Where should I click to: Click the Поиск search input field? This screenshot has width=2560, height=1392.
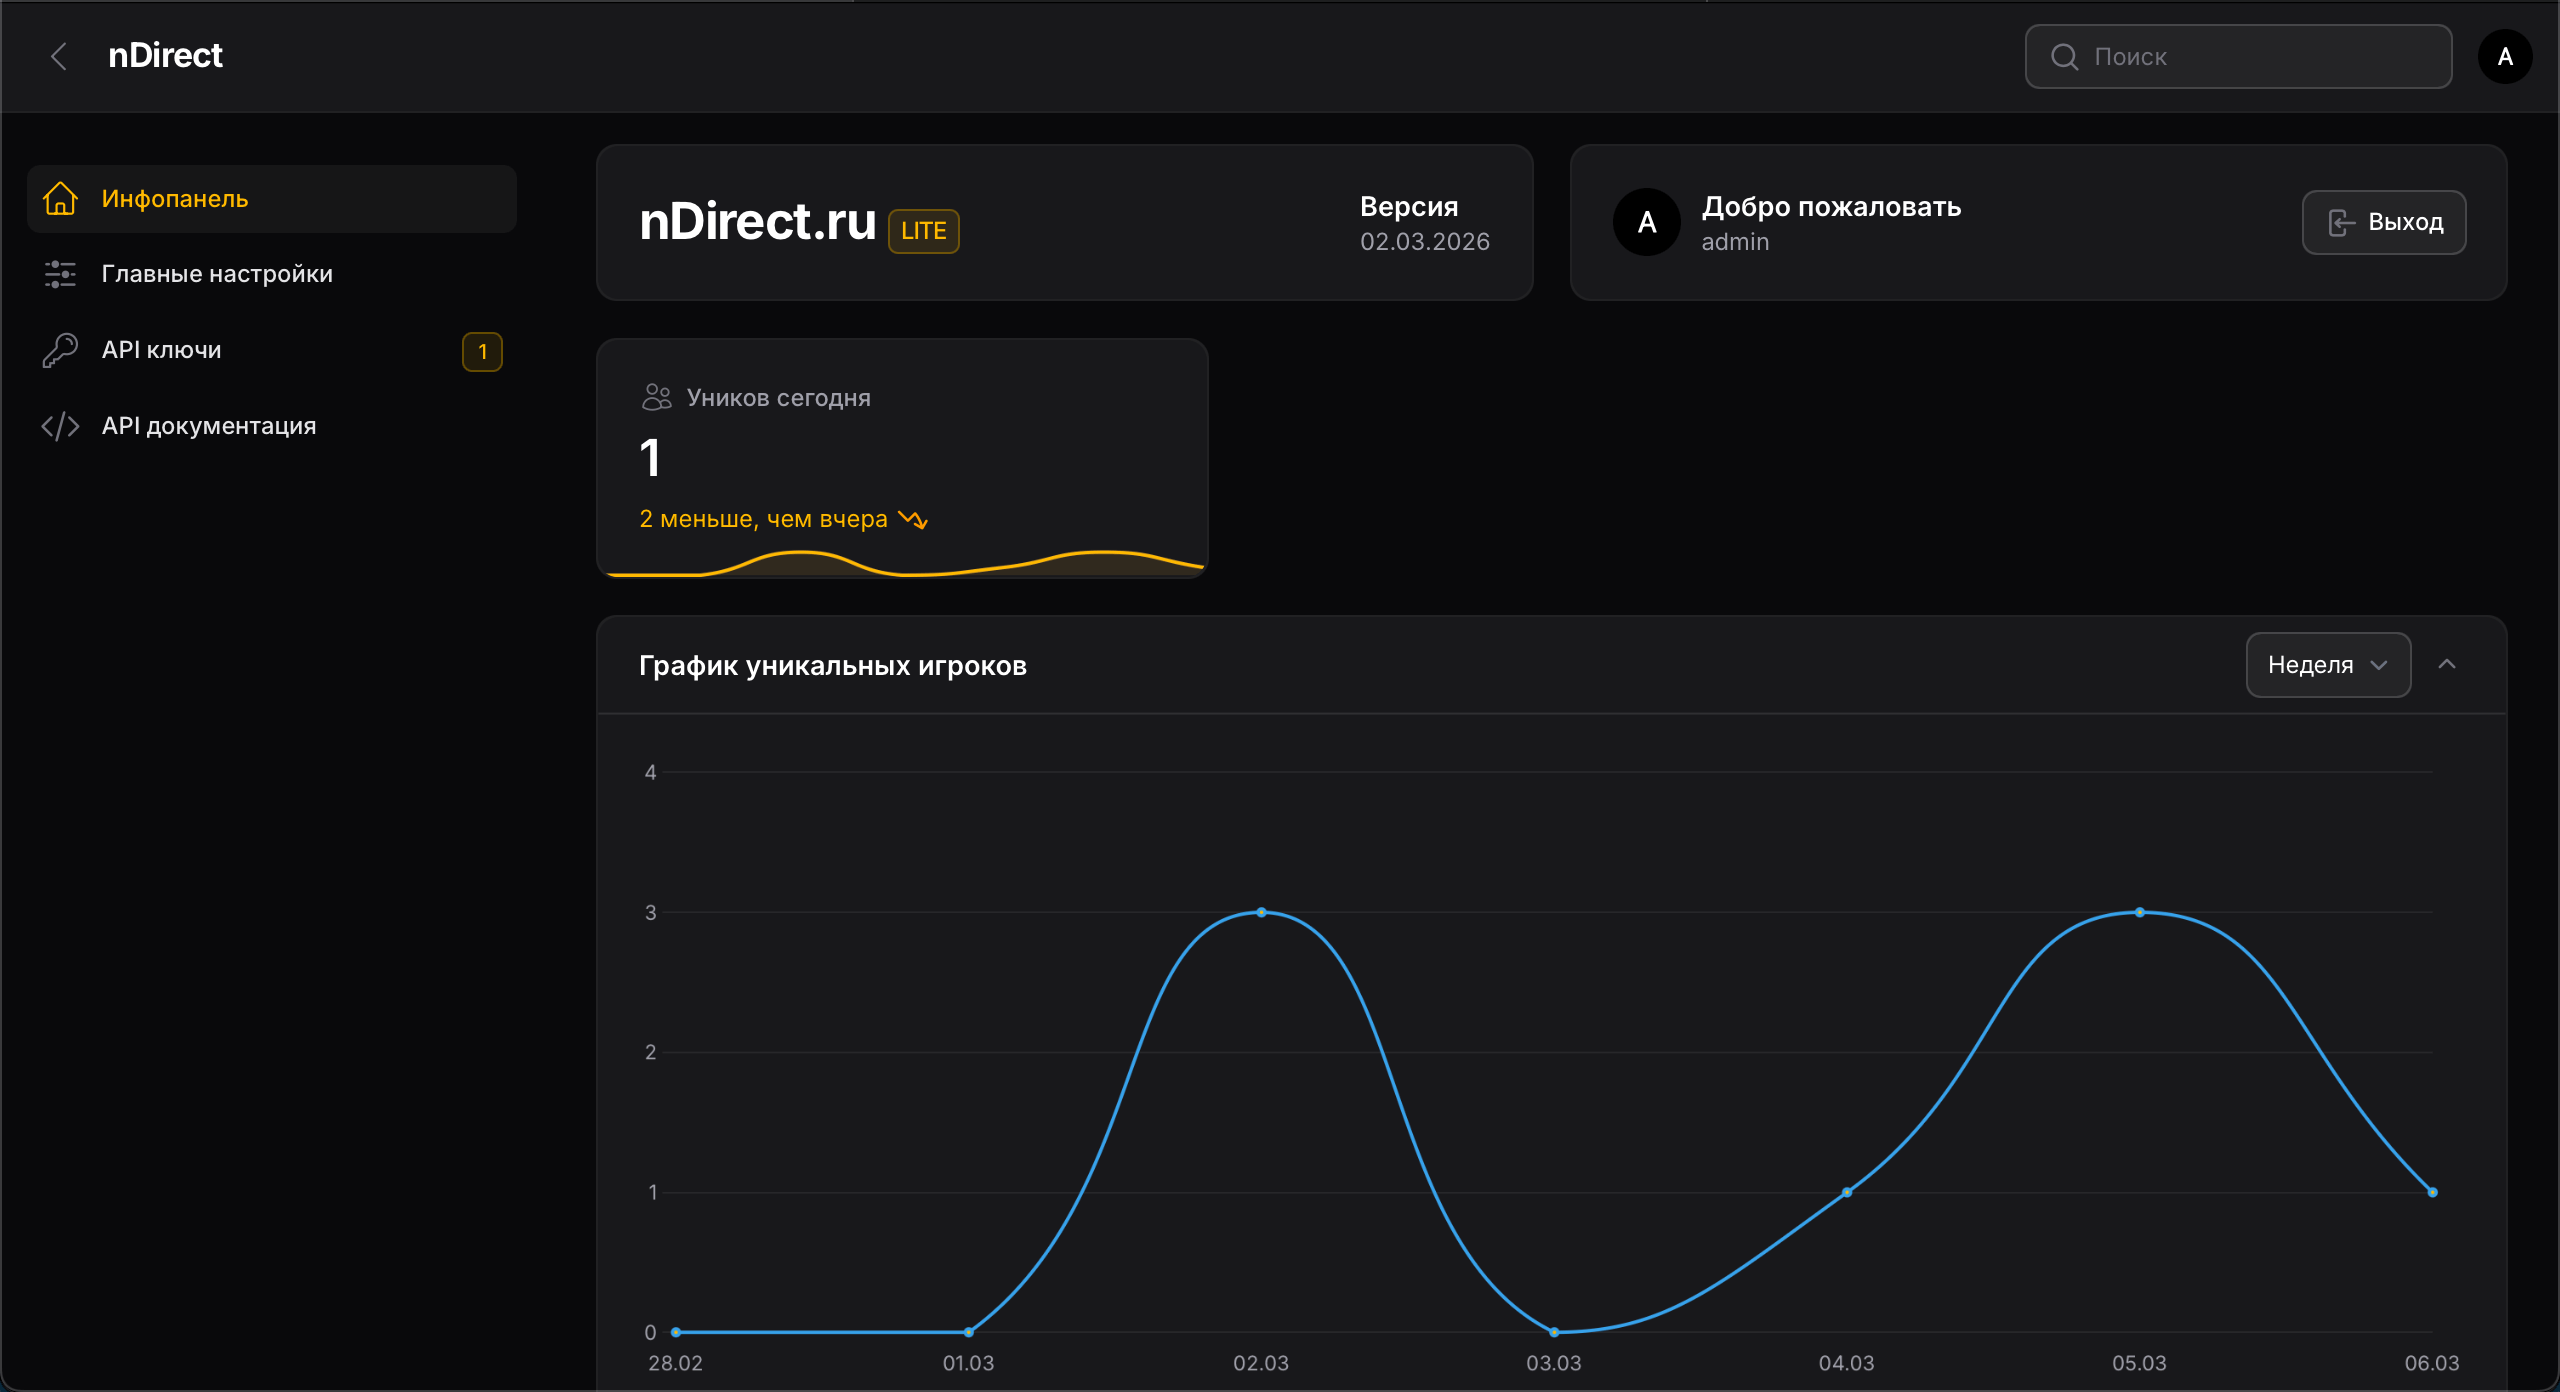point(2260,57)
